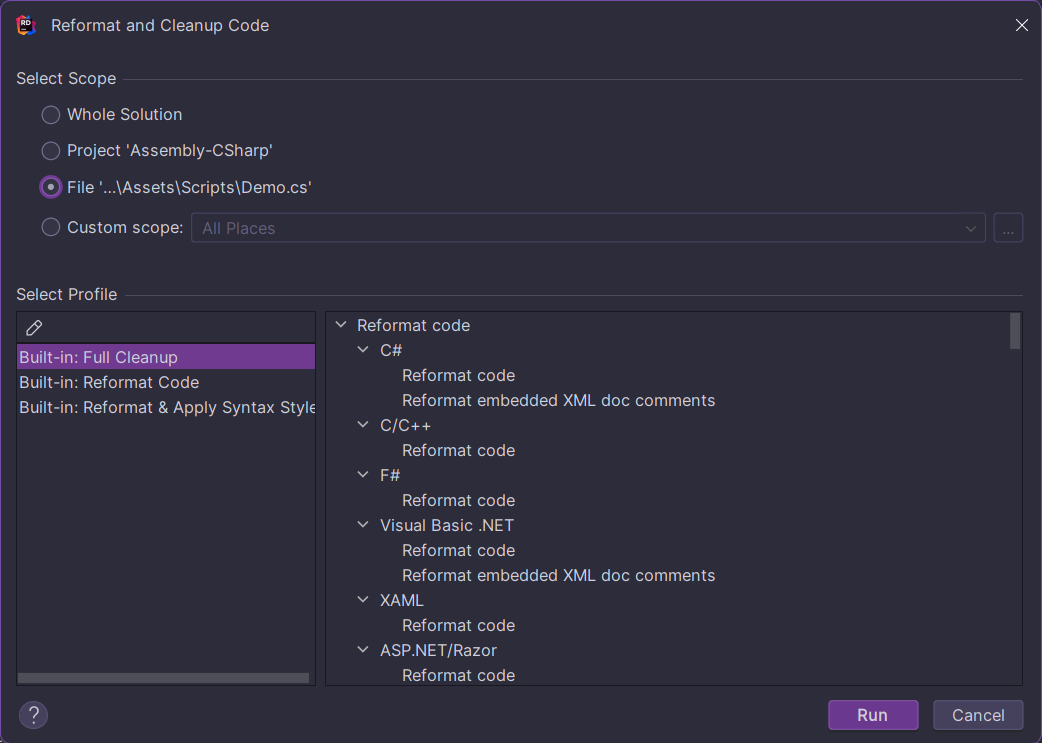The width and height of the screenshot is (1042, 743).
Task: Select 'Reformat code' under C/C++
Action: [x=459, y=450]
